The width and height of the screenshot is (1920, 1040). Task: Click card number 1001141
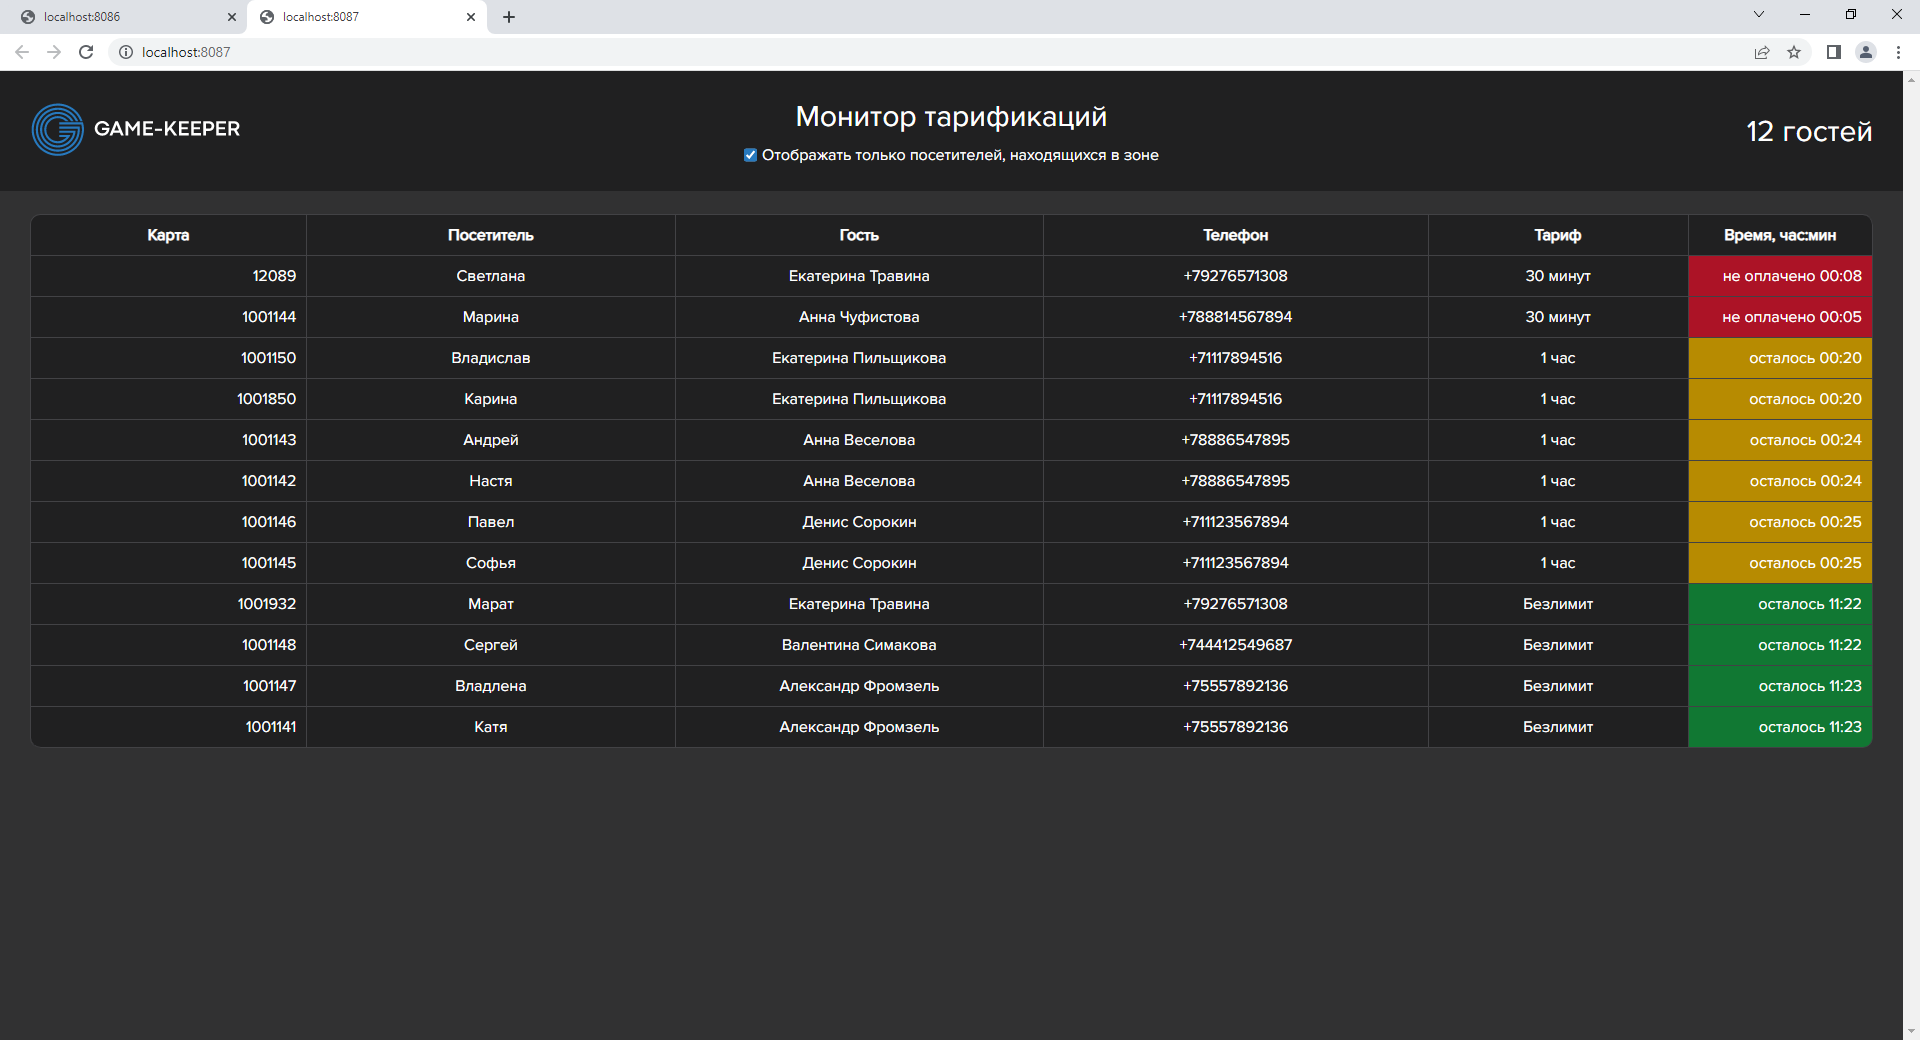point(271,727)
